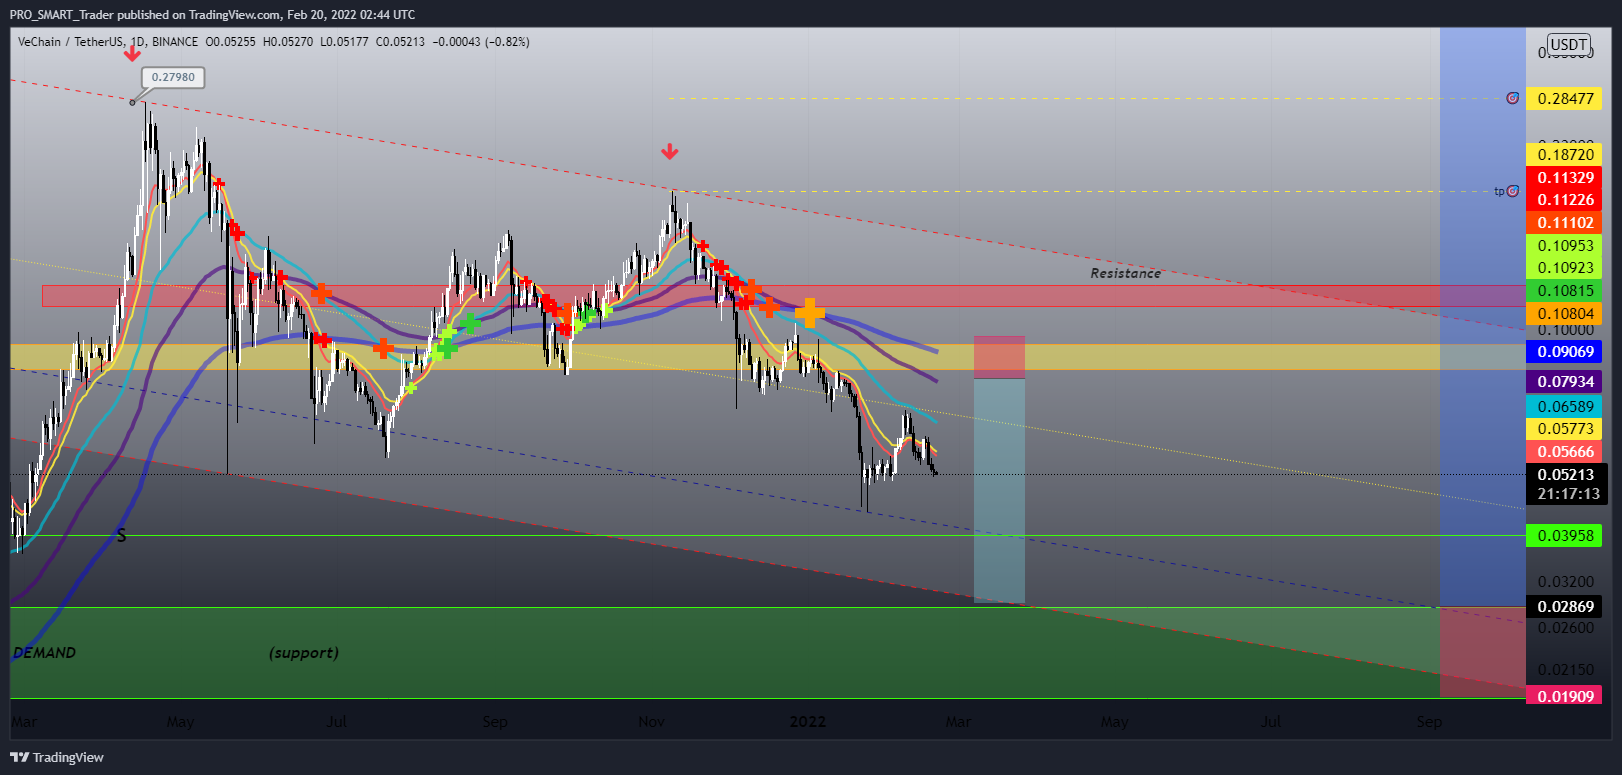The height and width of the screenshot is (775, 1622).
Task: Click the VeChain / TetherUS symbol title
Action: click(71, 42)
